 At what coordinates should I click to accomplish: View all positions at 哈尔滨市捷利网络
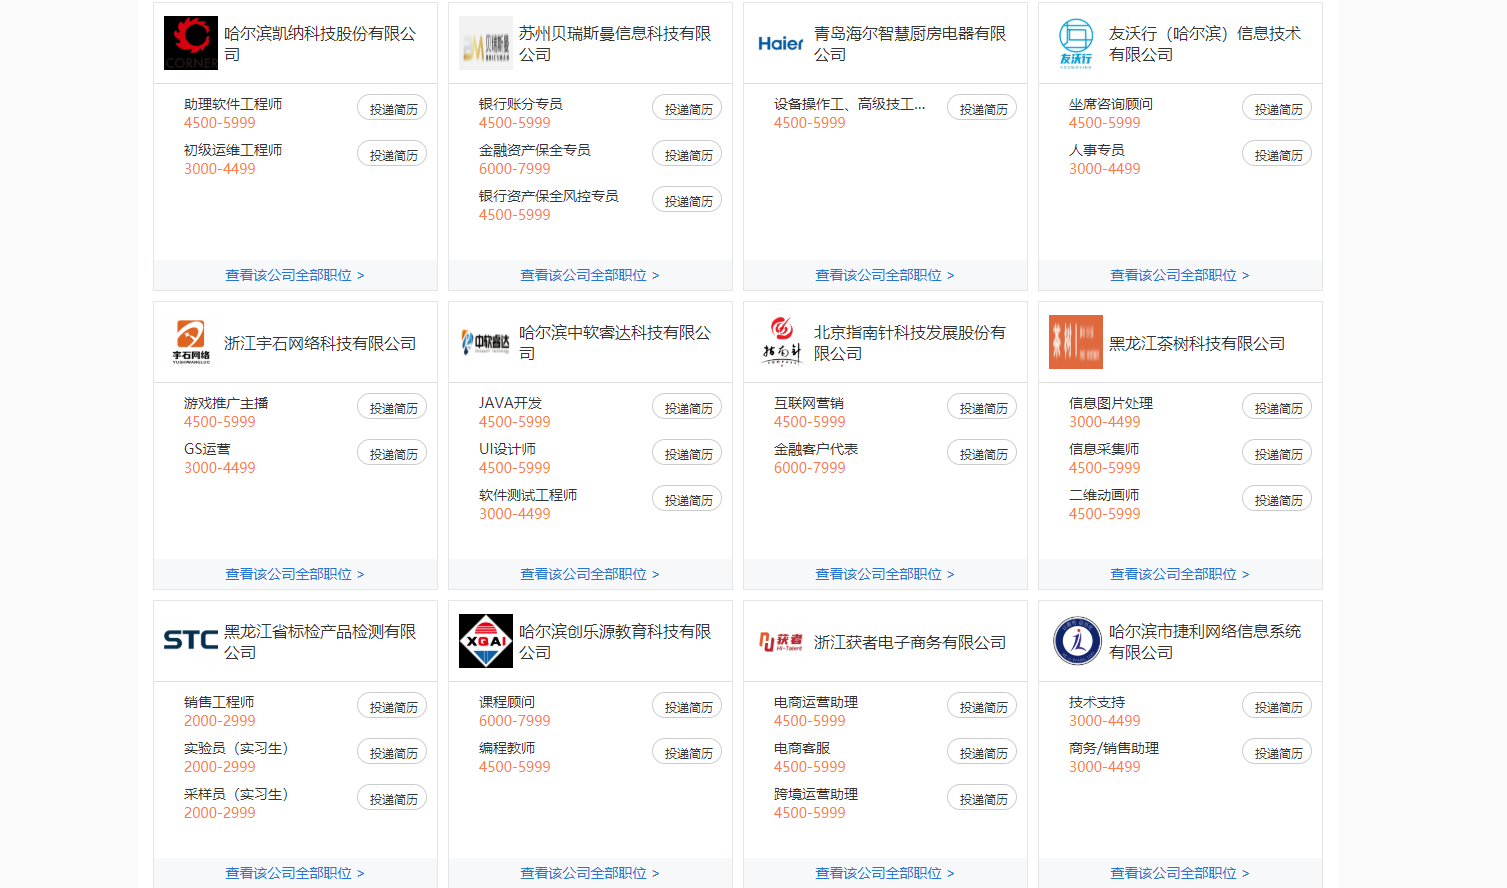(1180, 873)
